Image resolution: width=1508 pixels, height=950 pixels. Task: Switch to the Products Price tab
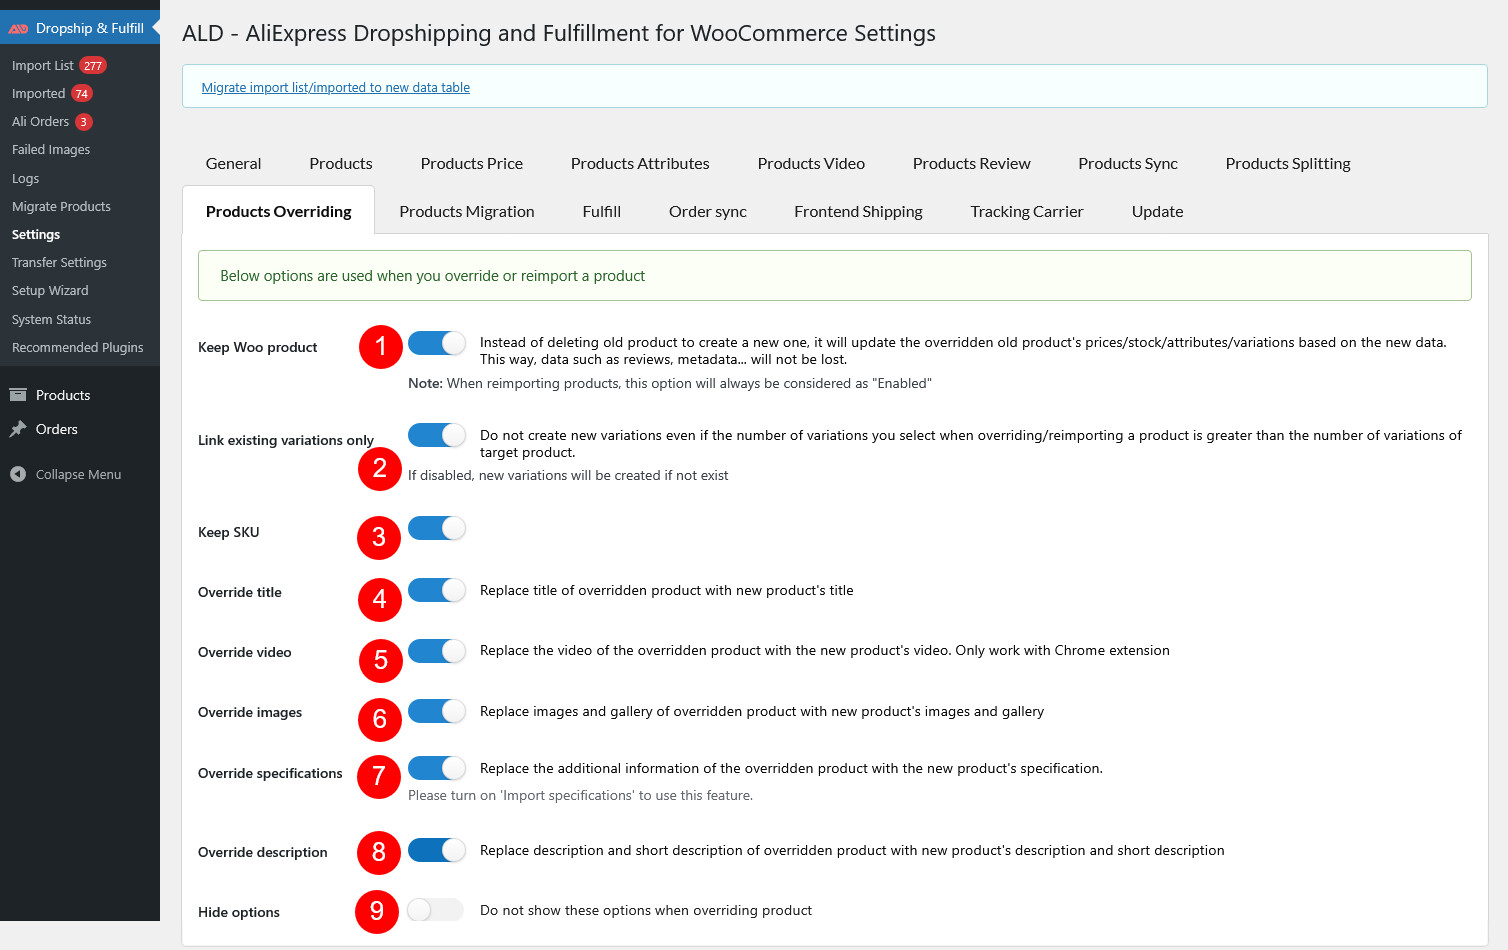[x=471, y=163]
